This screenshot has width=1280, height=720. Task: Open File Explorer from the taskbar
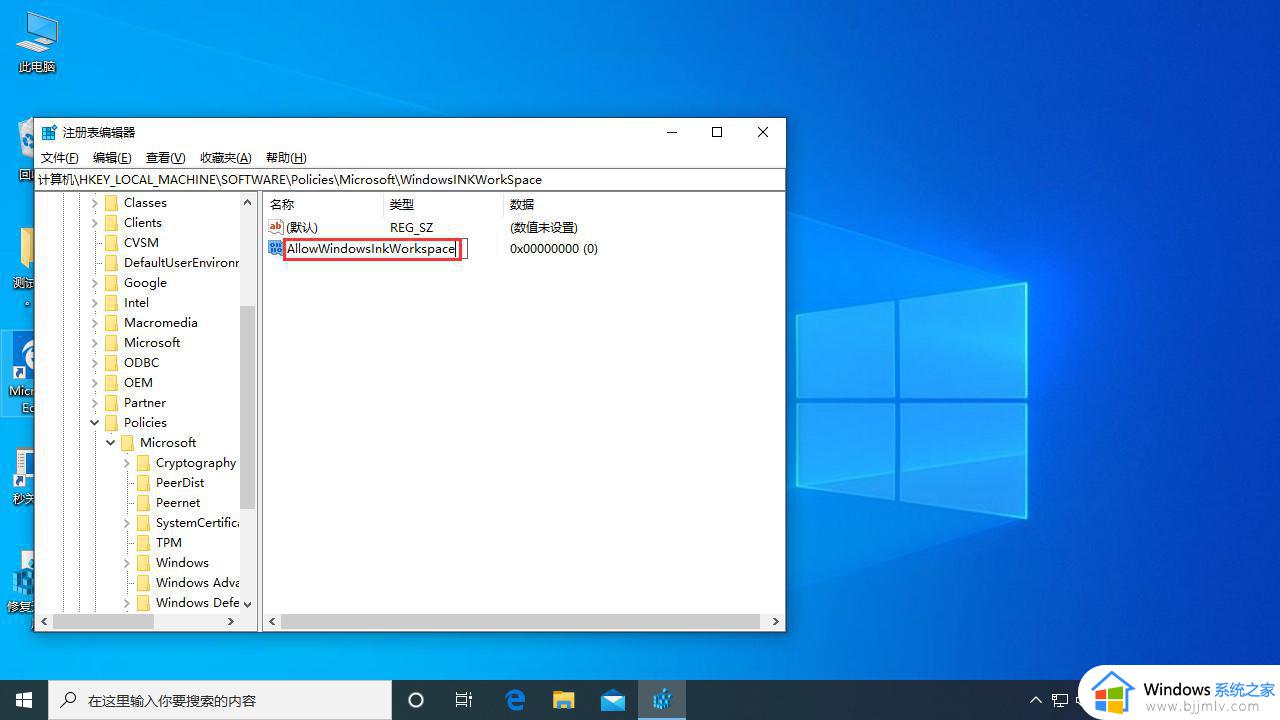coord(564,700)
